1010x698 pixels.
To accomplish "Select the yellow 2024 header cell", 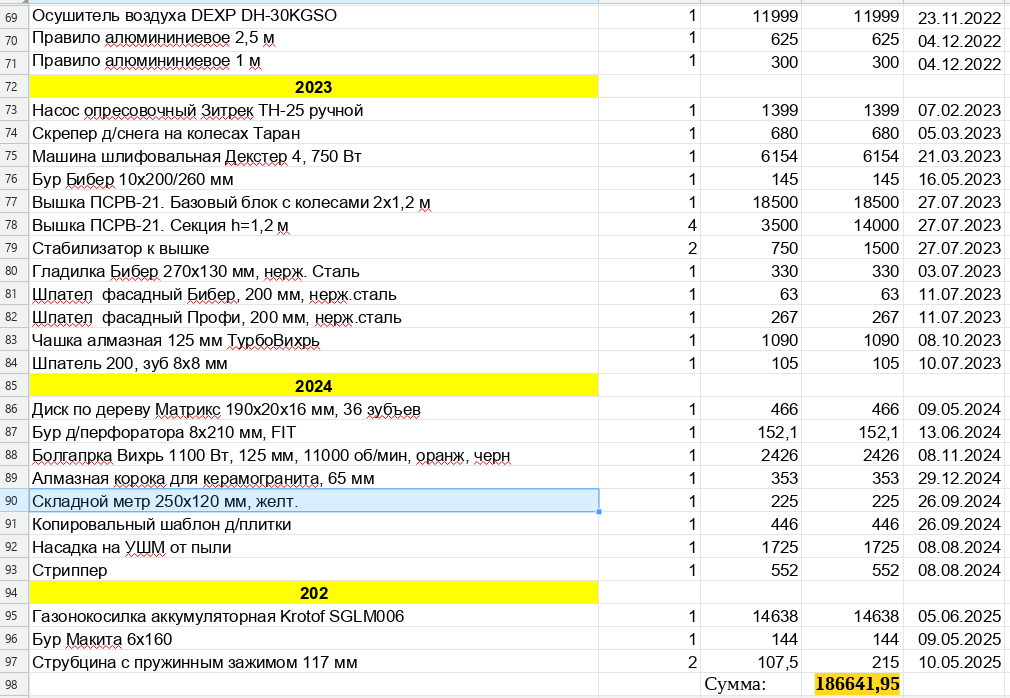I will tap(314, 386).
